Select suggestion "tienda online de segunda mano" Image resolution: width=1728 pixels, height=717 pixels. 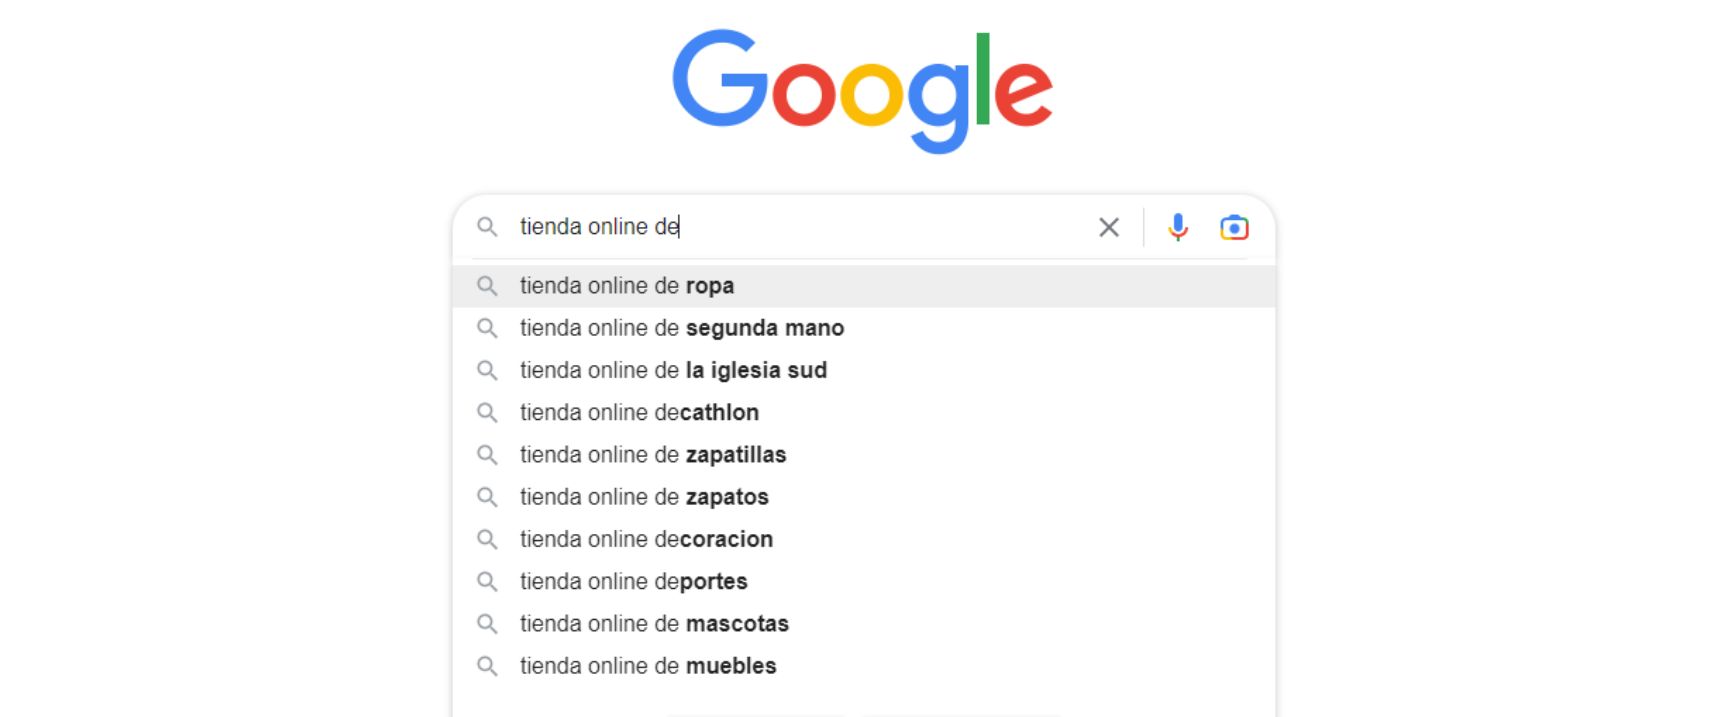coord(682,328)
